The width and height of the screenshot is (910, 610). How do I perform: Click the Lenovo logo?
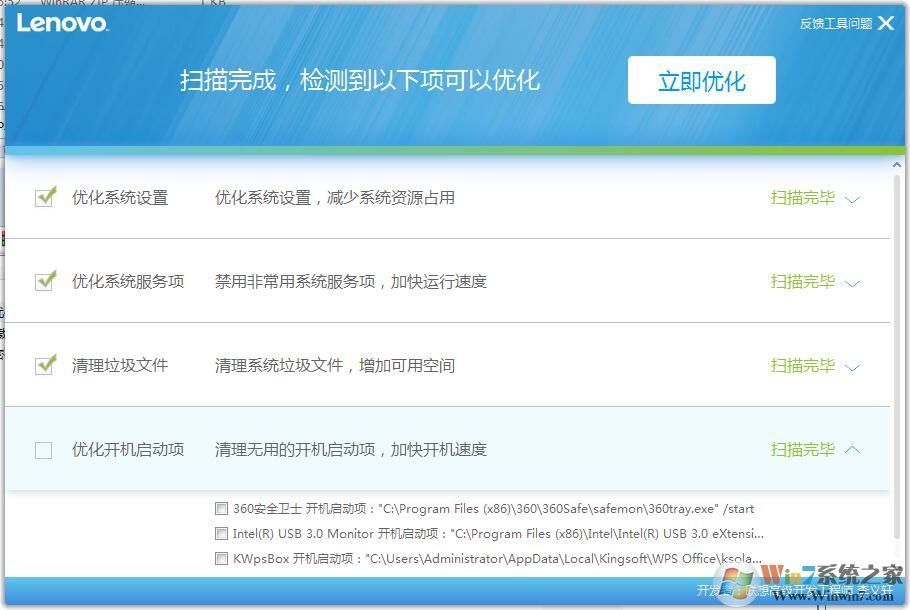click(x=62, y=23)
